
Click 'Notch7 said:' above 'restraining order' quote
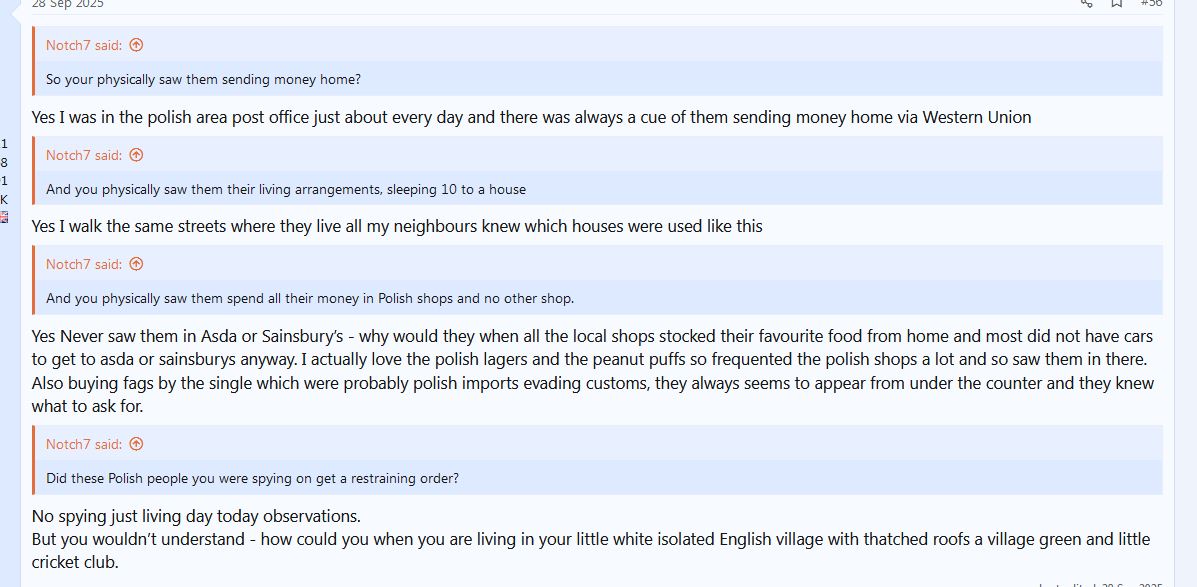[84, 444]
